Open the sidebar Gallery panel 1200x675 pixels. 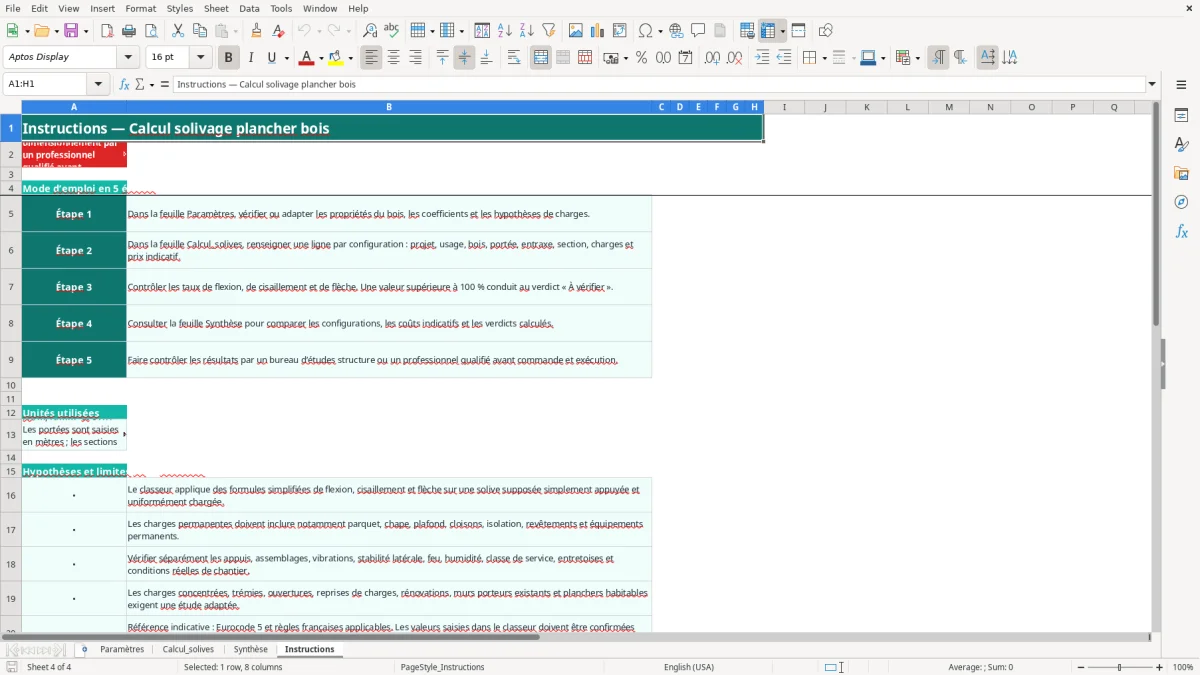pos(1181,173)
